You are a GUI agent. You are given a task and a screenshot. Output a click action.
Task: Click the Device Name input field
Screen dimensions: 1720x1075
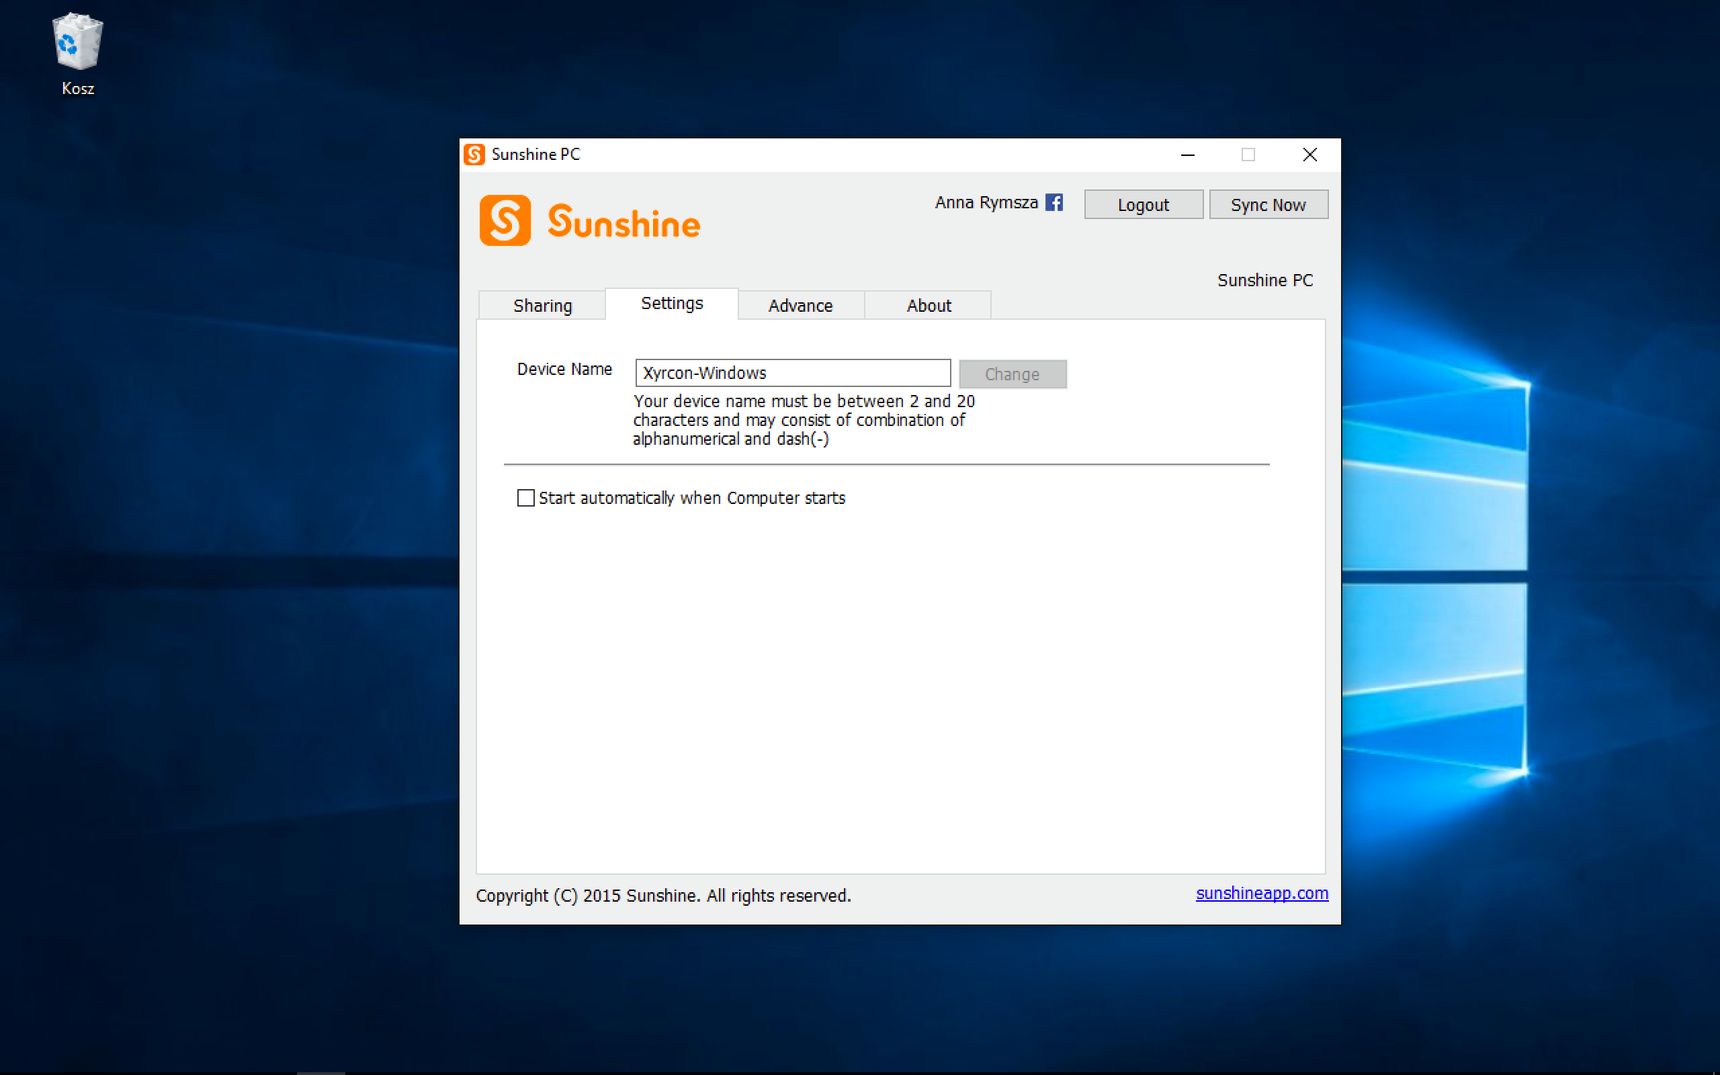click(x=793, y=373)
